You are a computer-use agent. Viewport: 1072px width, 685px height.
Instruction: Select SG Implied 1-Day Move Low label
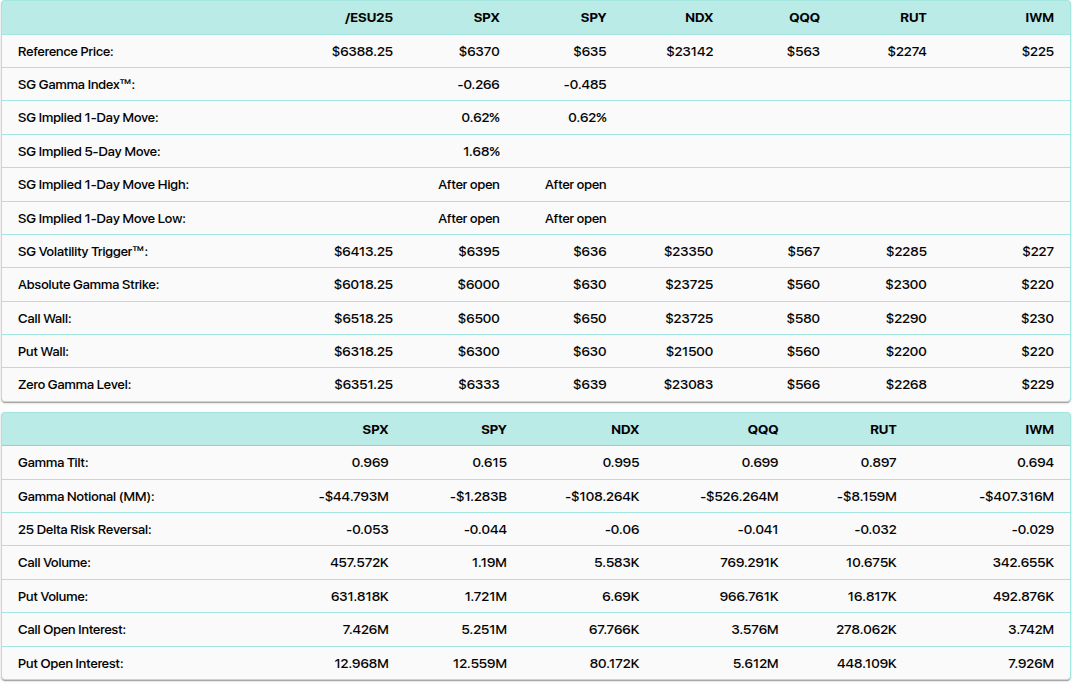pyautogui.click(x=102, y=219)
